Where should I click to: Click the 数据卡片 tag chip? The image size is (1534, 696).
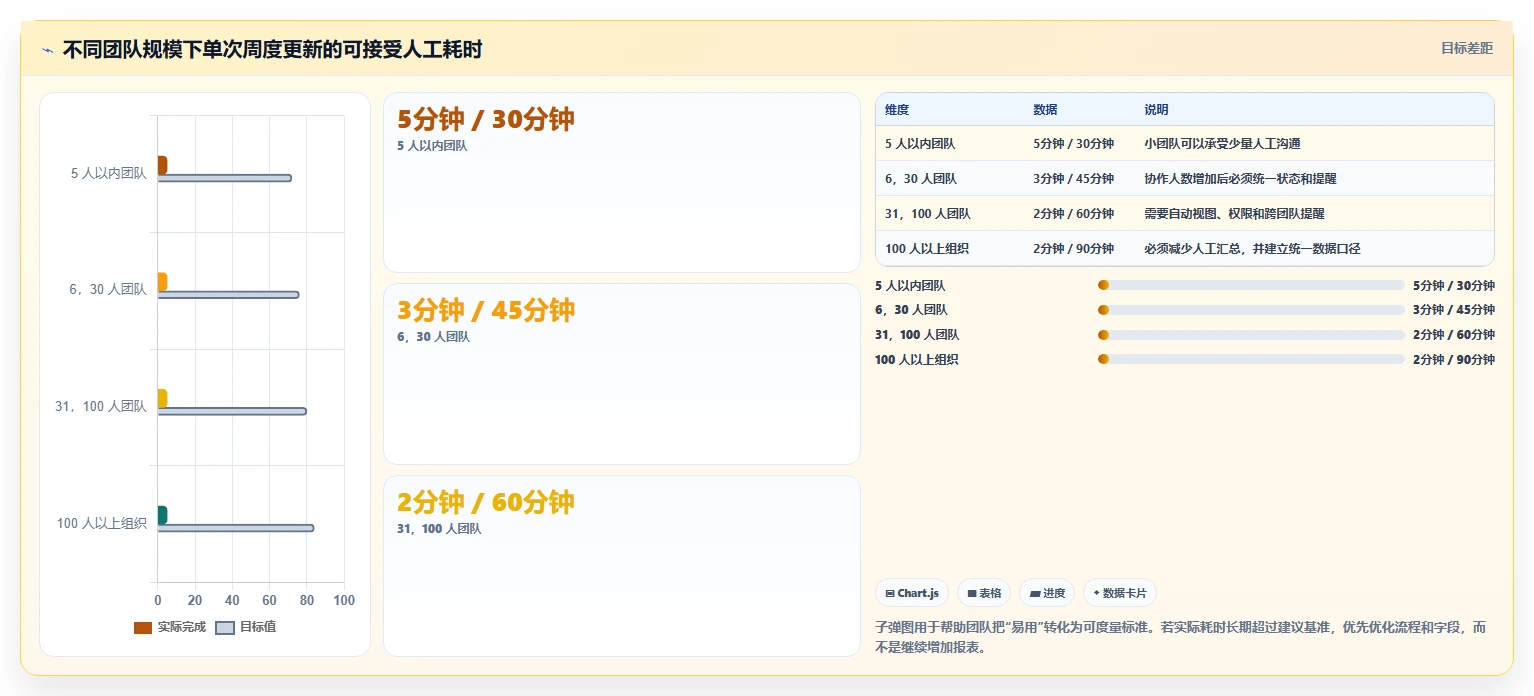coord(1120,593)
